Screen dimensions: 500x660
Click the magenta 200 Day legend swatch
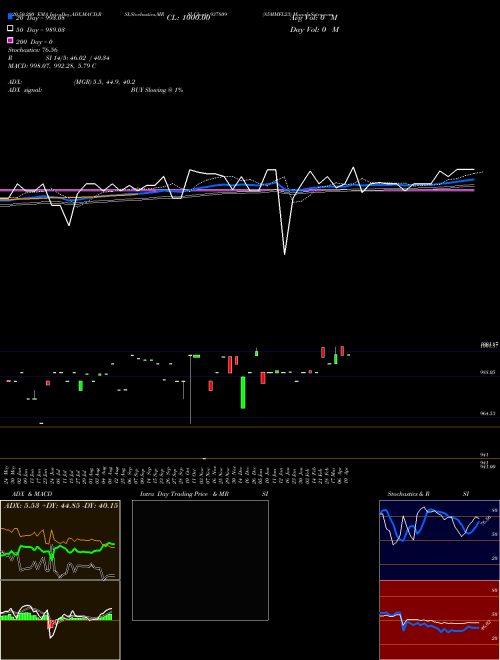click(10, 40)
